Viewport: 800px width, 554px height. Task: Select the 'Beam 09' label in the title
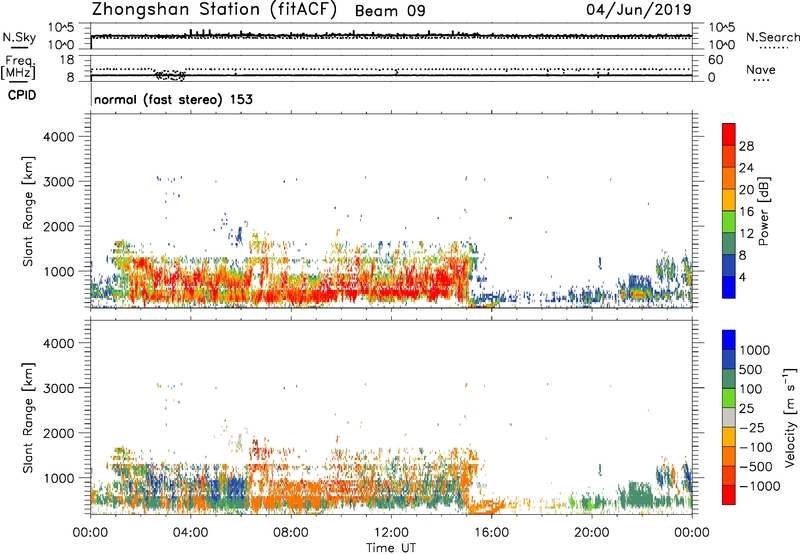coord(390,11)
